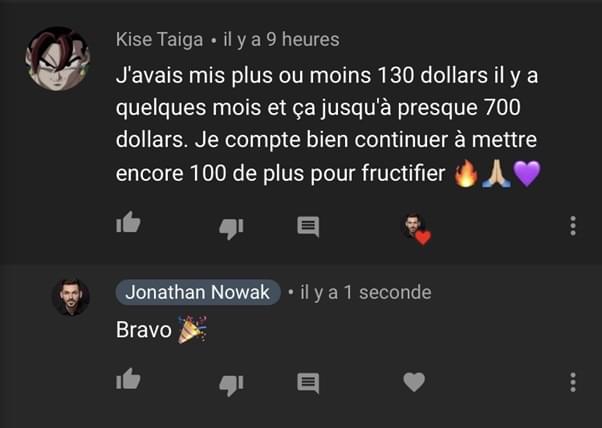
Task: Click the comment text about 130 dollars
Action: coord(327,124)
